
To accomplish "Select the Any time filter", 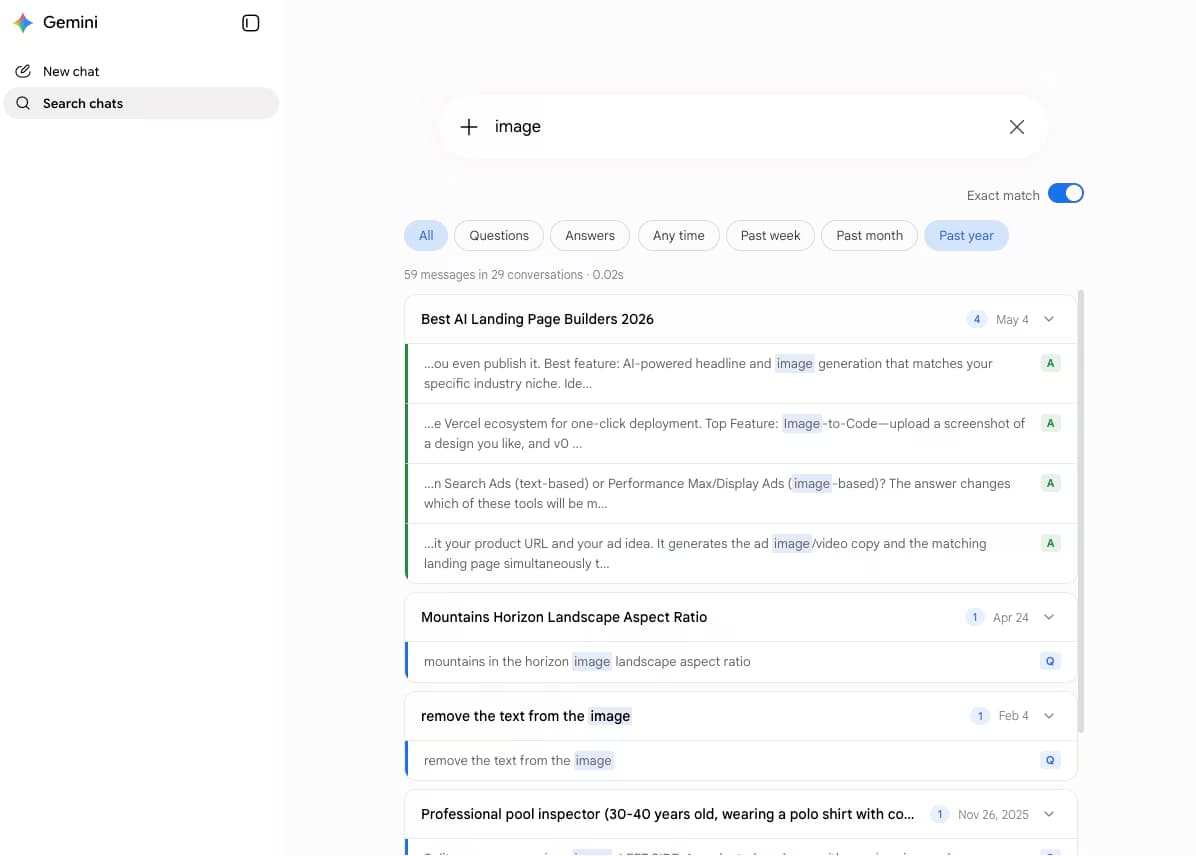I will click(x=678, y=236).
